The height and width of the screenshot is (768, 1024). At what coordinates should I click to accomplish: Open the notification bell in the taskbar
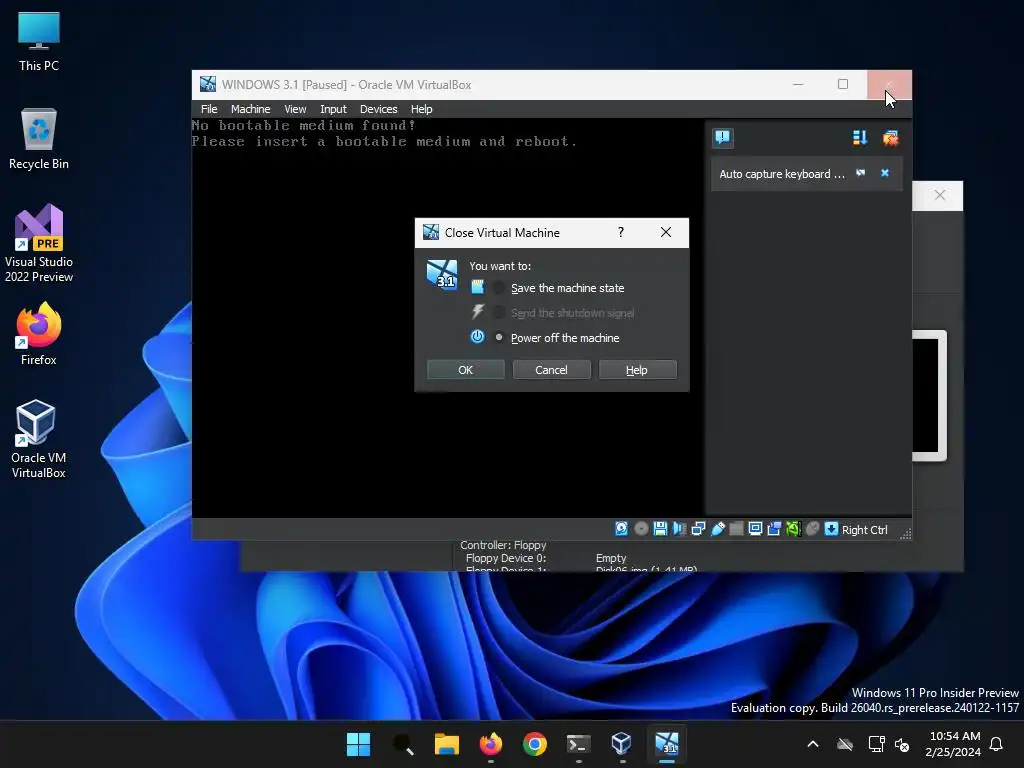pyautogui.click(x=997, y=744)
